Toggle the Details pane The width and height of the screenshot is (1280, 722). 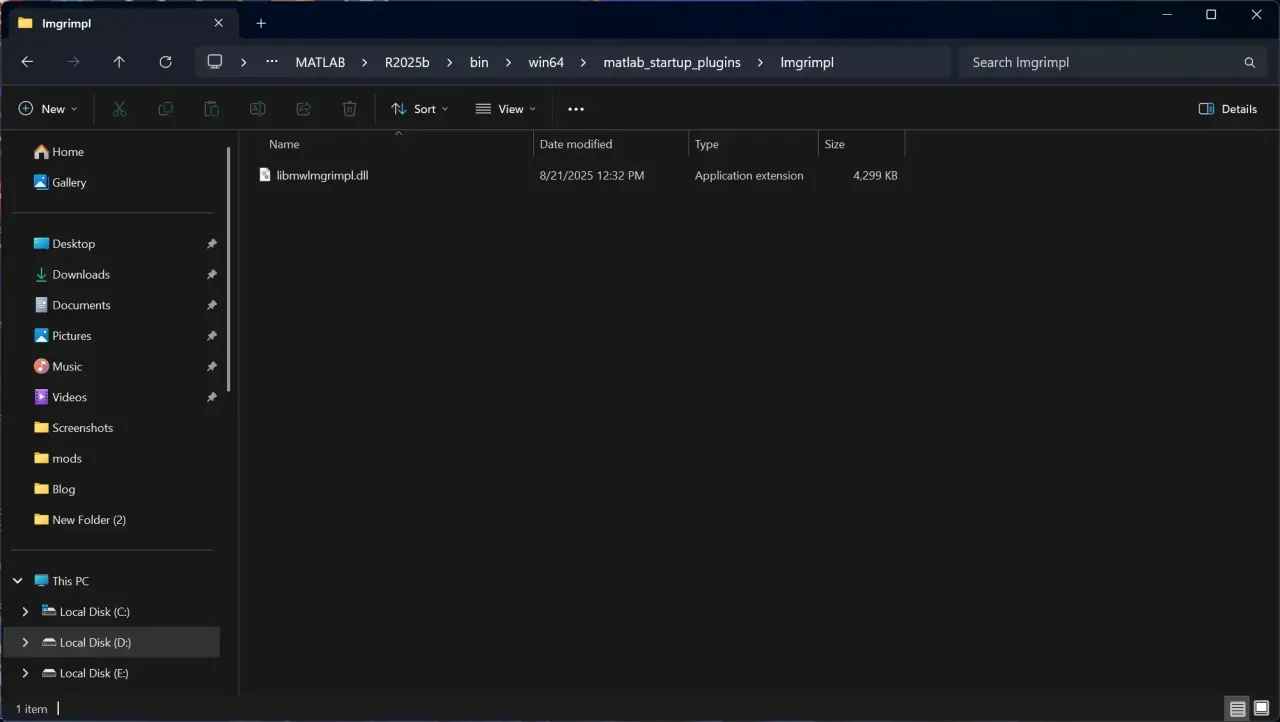[x=1228, y=109]
